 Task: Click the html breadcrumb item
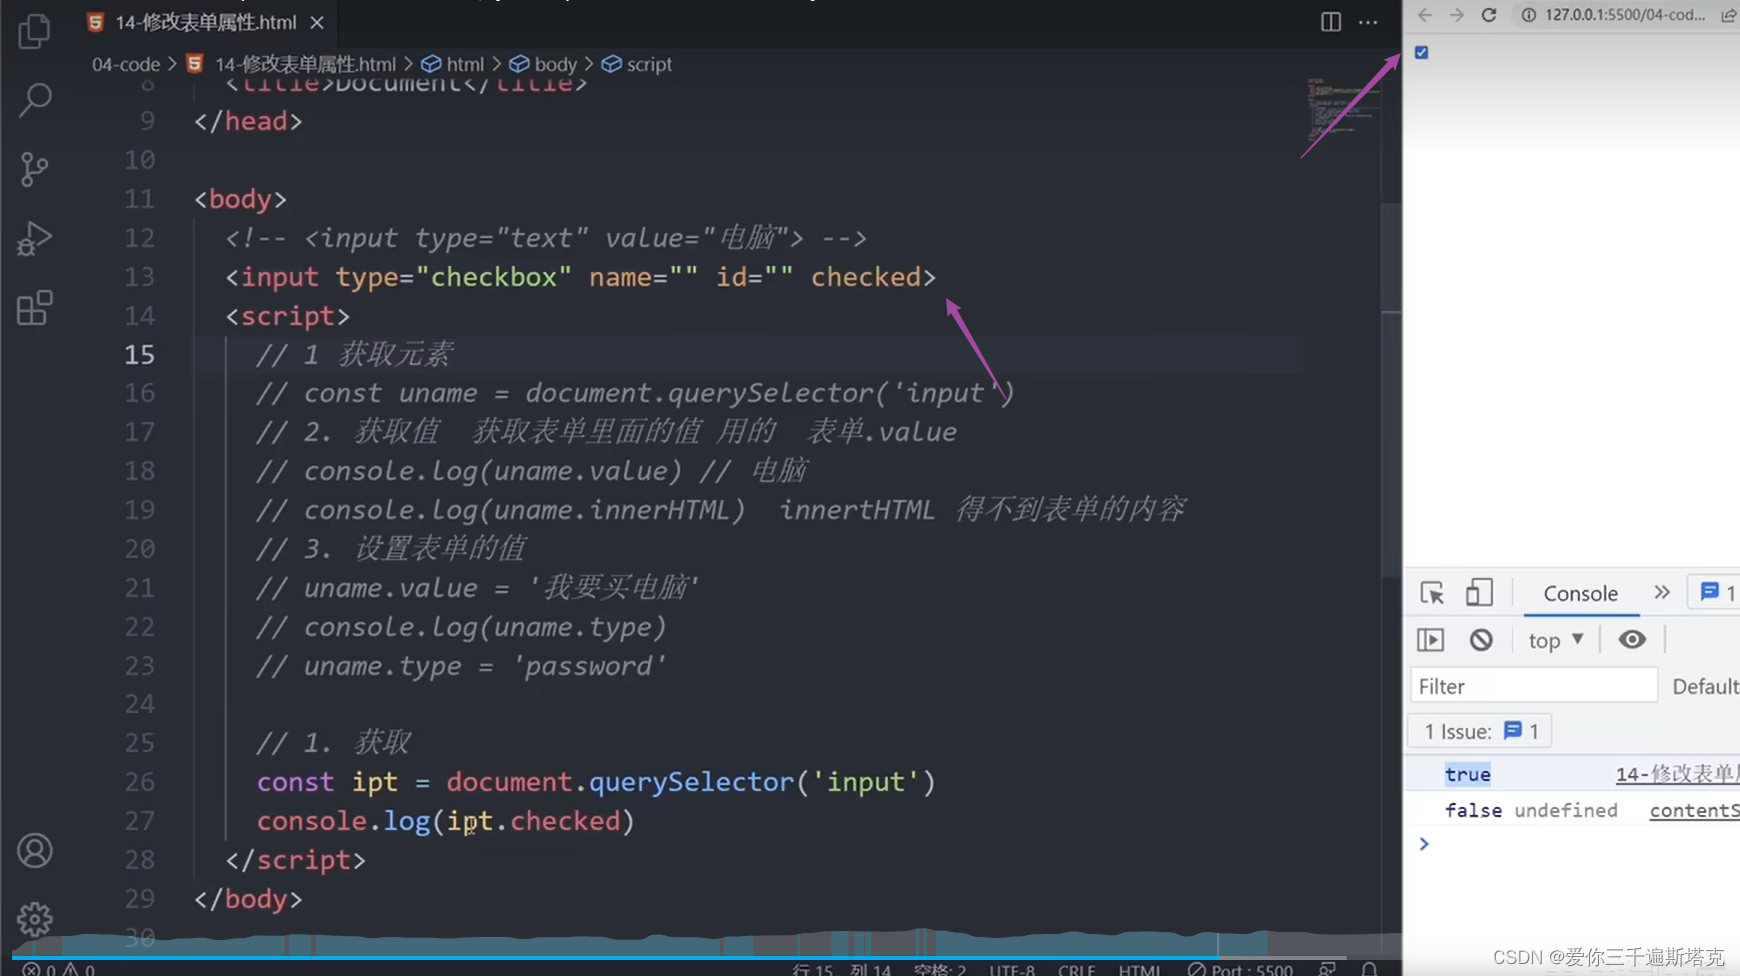[453, 64]
